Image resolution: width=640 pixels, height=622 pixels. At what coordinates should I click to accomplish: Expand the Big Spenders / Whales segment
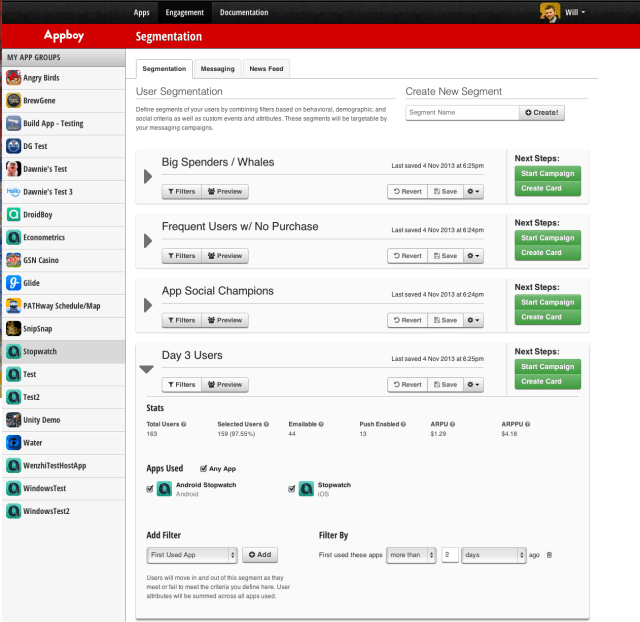click(148, 177)
